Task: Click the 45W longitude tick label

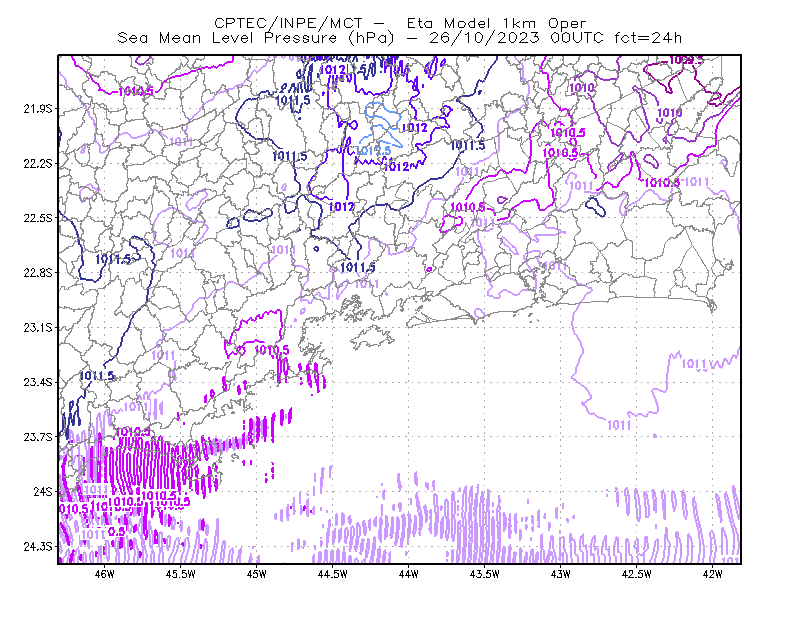Action: (x=257, y=574)
